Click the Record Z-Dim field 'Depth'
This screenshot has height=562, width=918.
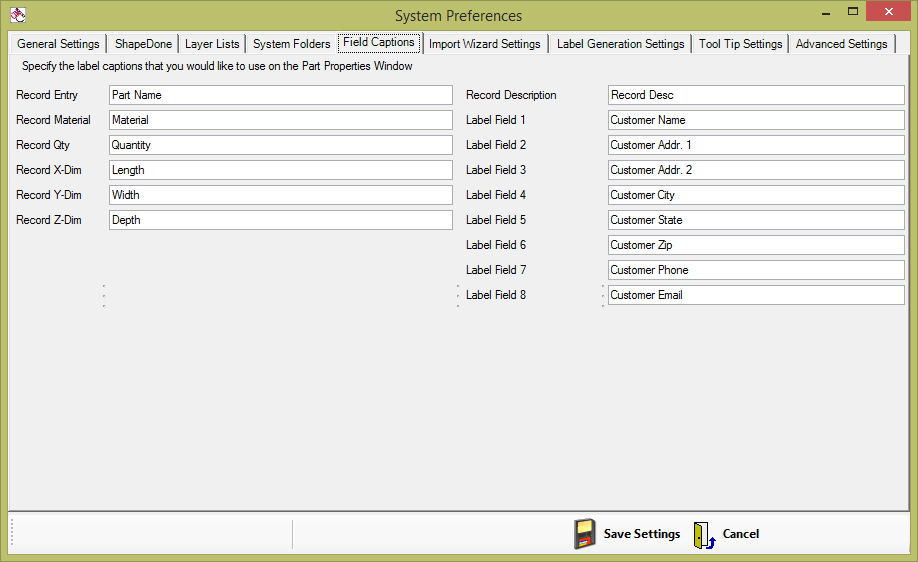click(280, 220)
